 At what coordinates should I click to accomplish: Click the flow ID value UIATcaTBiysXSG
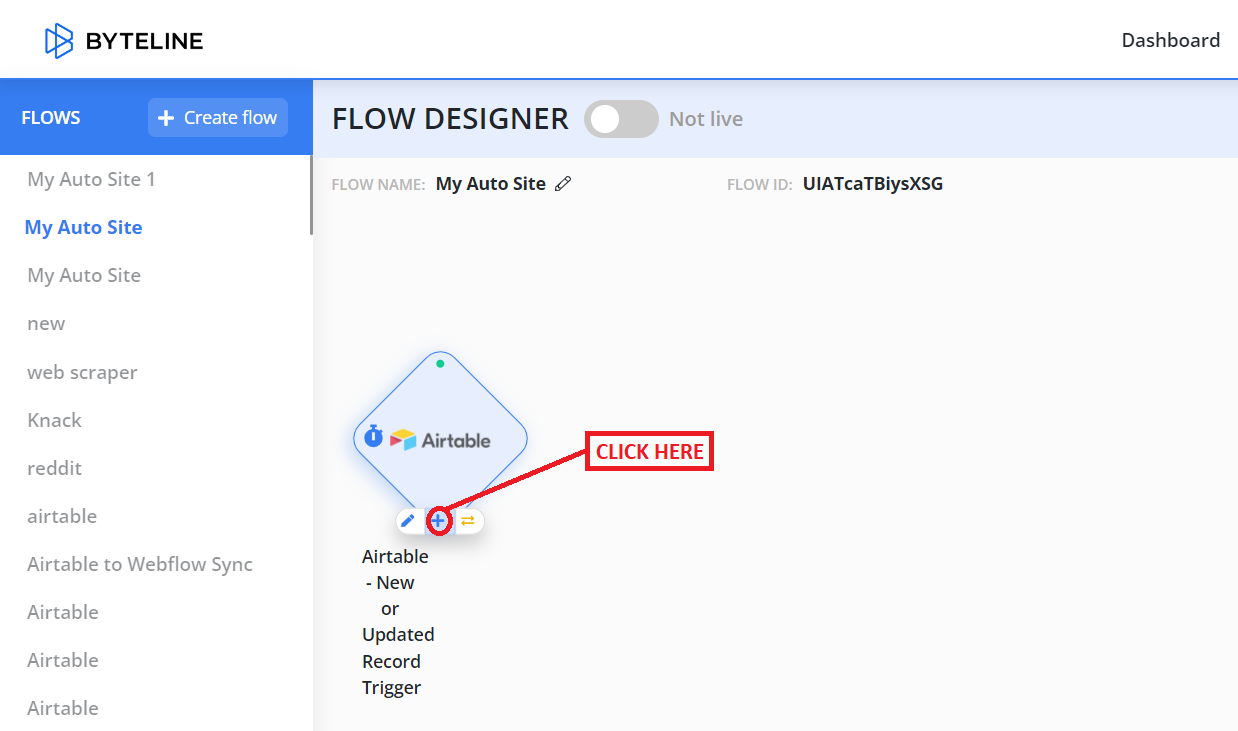click(872, 184)
